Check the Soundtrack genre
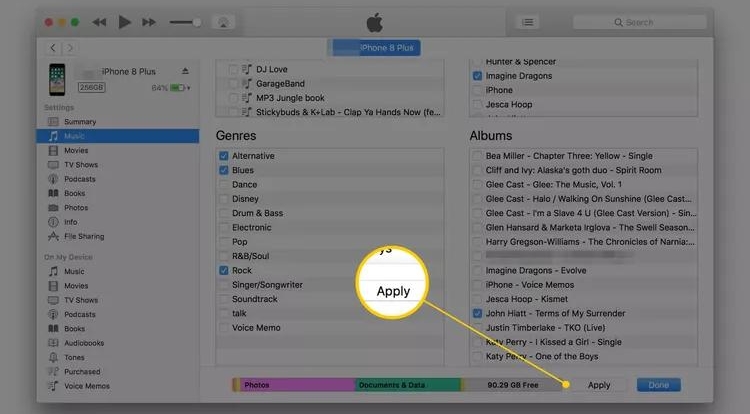The width and height of the screenshot is (750, 414). [x=223, y=299]
